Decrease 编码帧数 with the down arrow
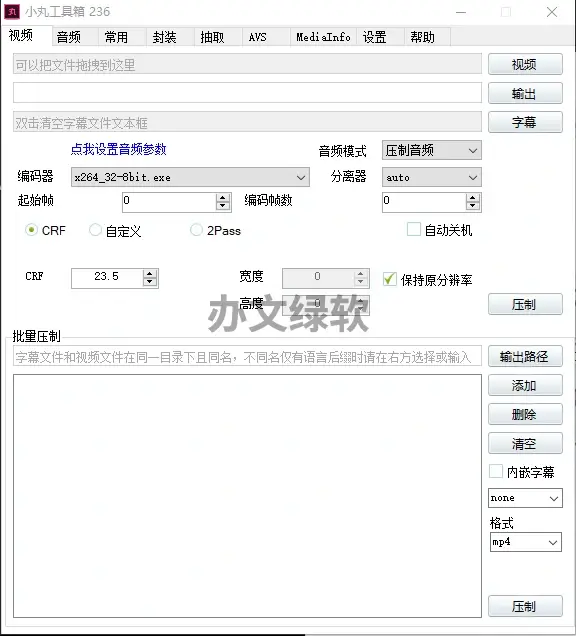Image resolution: width=576 pixels, height=636 pixels. tap(473, 206)
